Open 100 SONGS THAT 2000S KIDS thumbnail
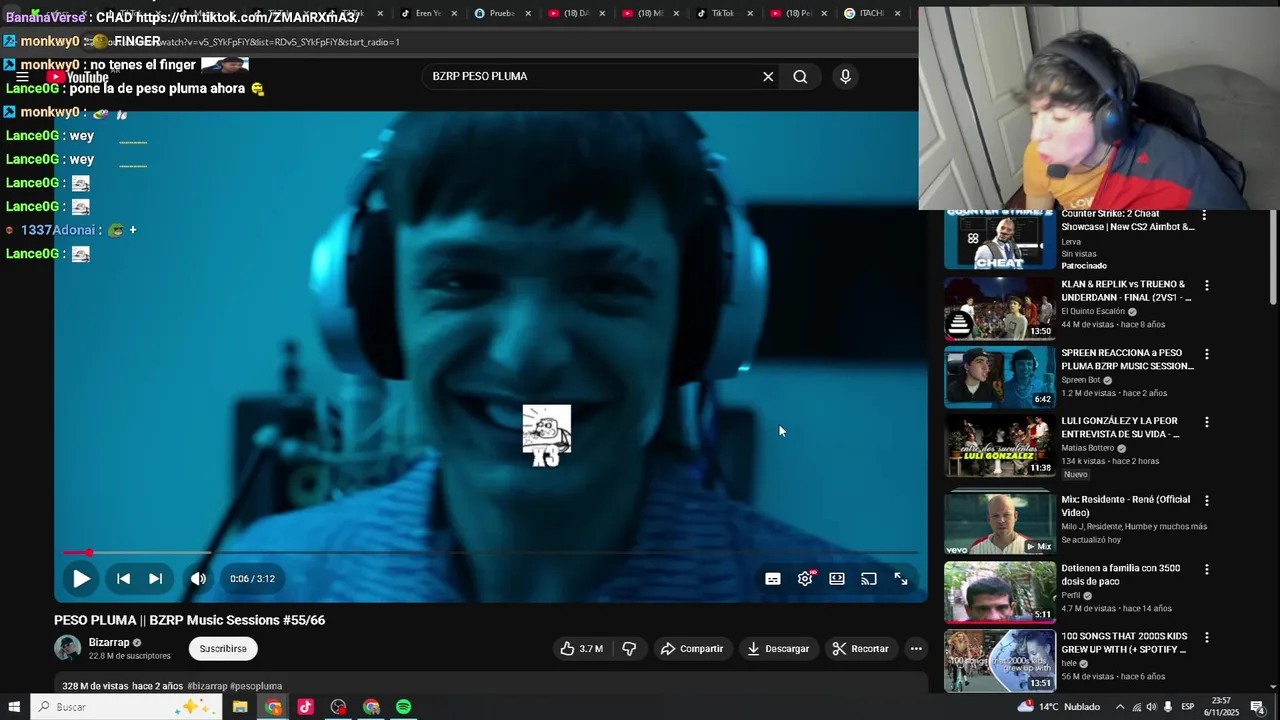1280x720 pixels. [1000, 660]
